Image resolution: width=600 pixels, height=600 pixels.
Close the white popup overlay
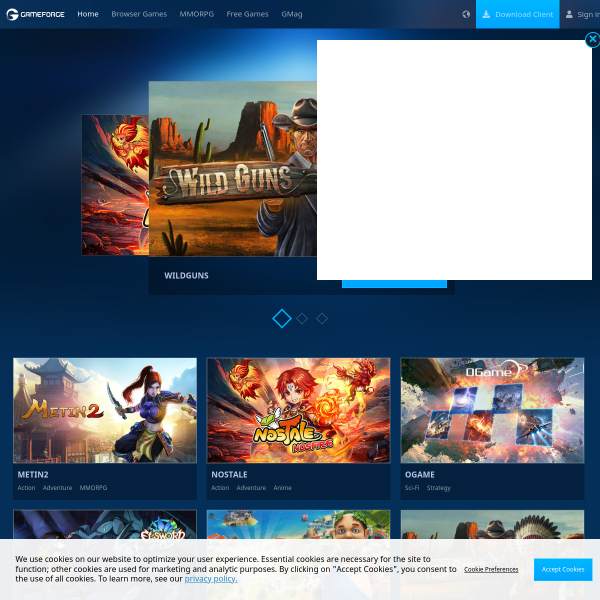click(x=592, y=39)
